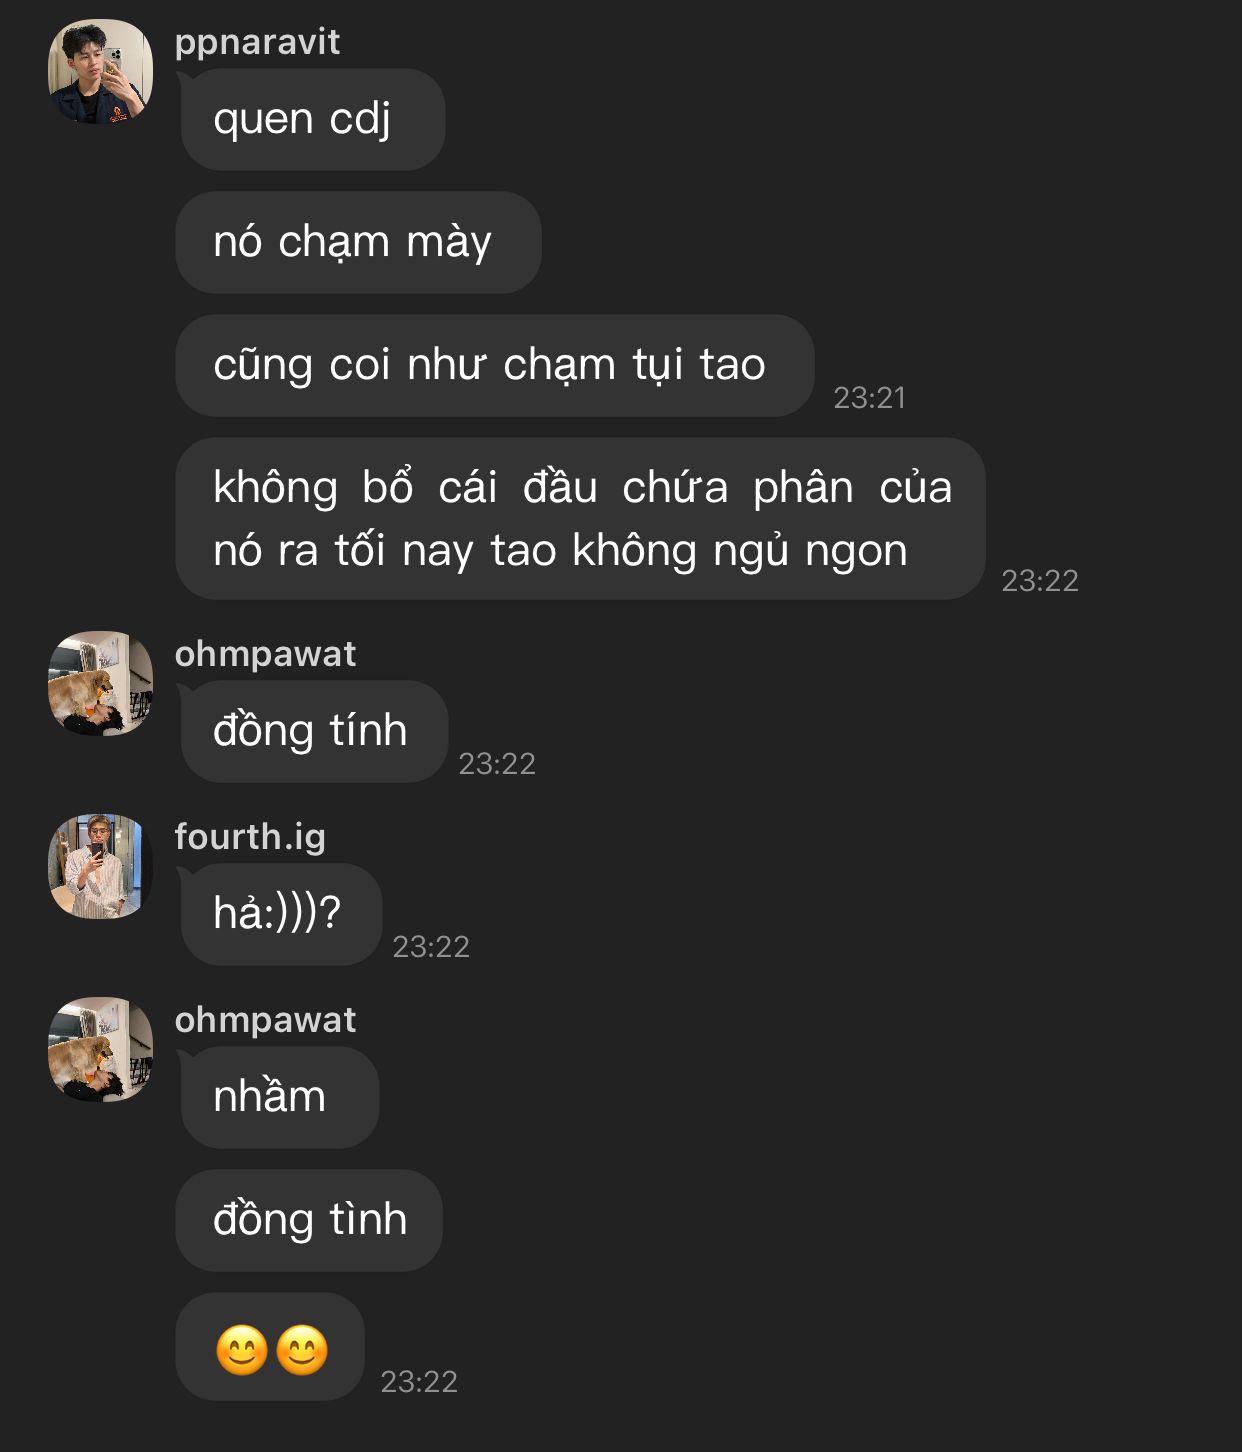The width and height of the screenshot is (1242, 1452).
Task: Tap the 'đồng tình' message bubble
Action: click(309, 1221)
